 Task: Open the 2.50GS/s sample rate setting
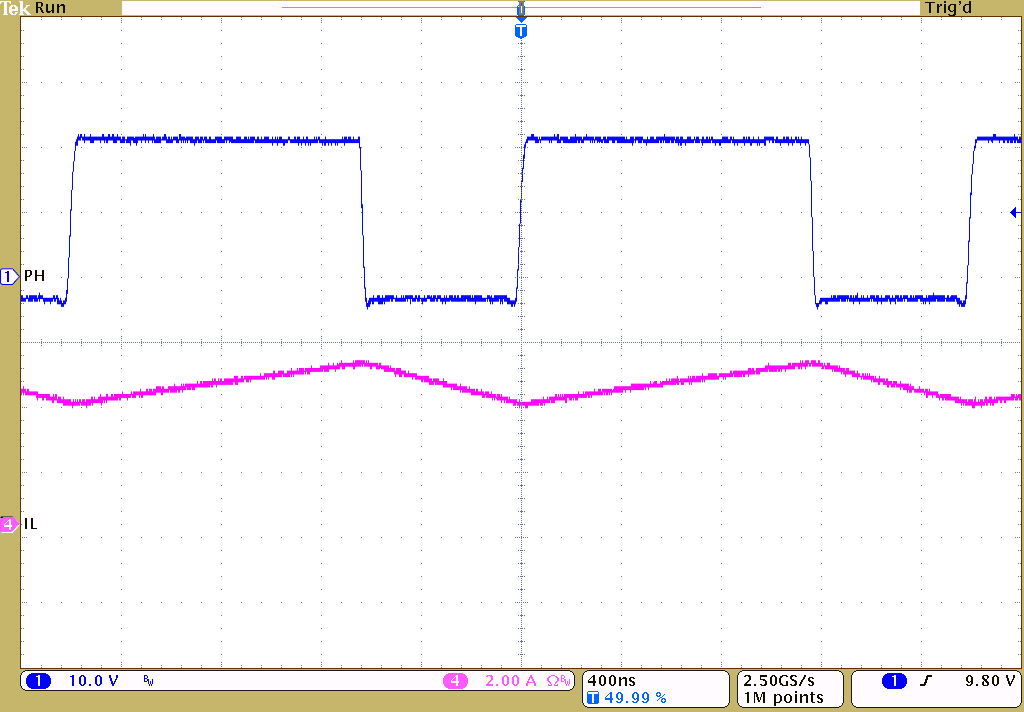click(779, 679)
